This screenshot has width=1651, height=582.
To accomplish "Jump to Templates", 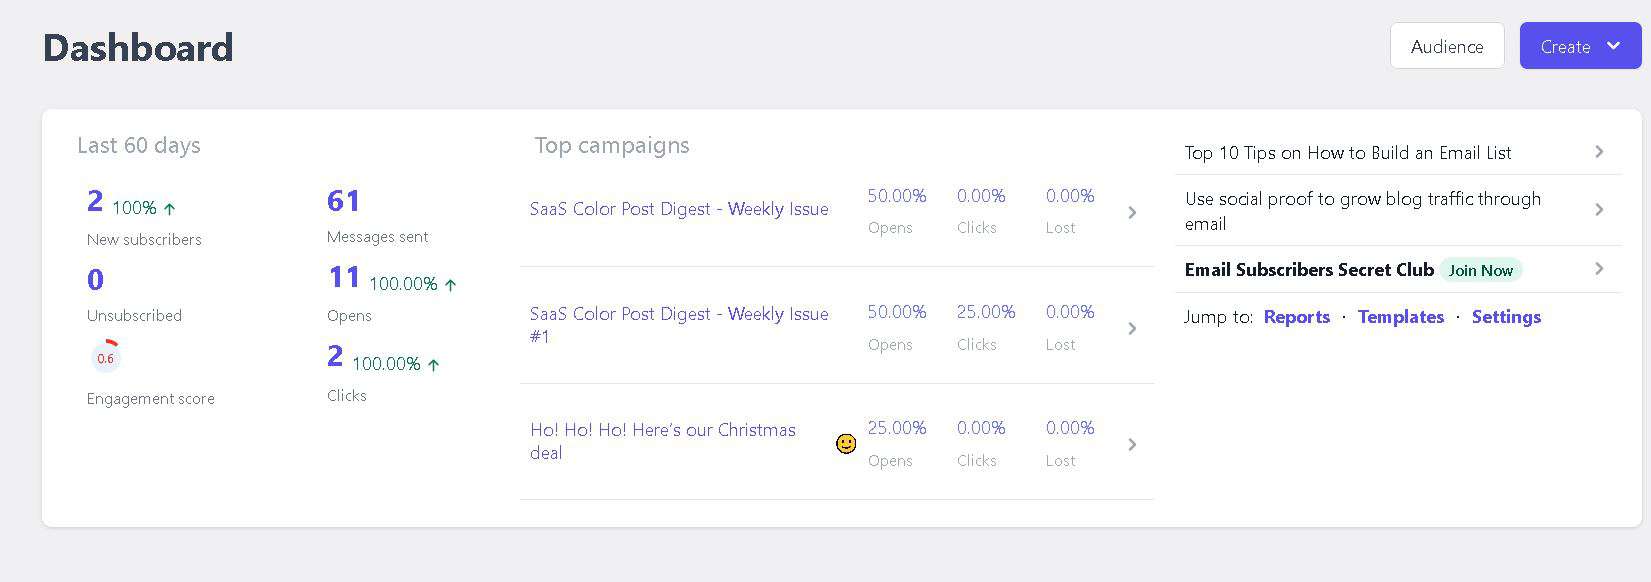I will coord(1401,317).
